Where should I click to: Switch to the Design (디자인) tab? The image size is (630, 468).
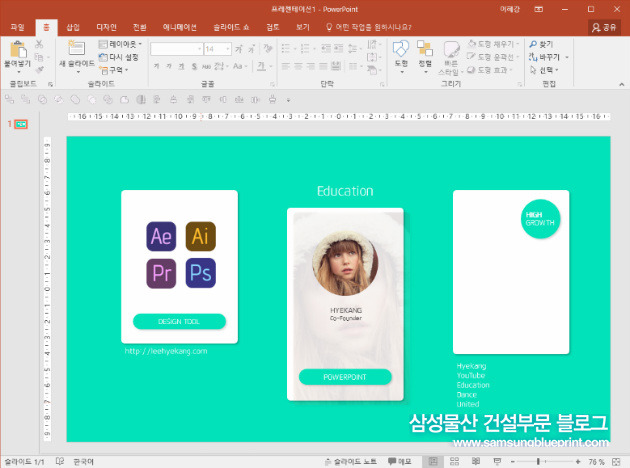point(106,27)
